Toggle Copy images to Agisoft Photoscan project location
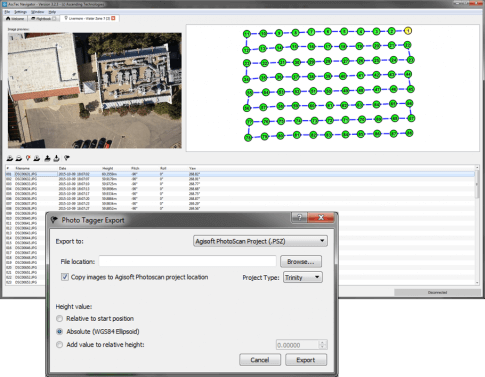485x377 pixels. [65, 277]
